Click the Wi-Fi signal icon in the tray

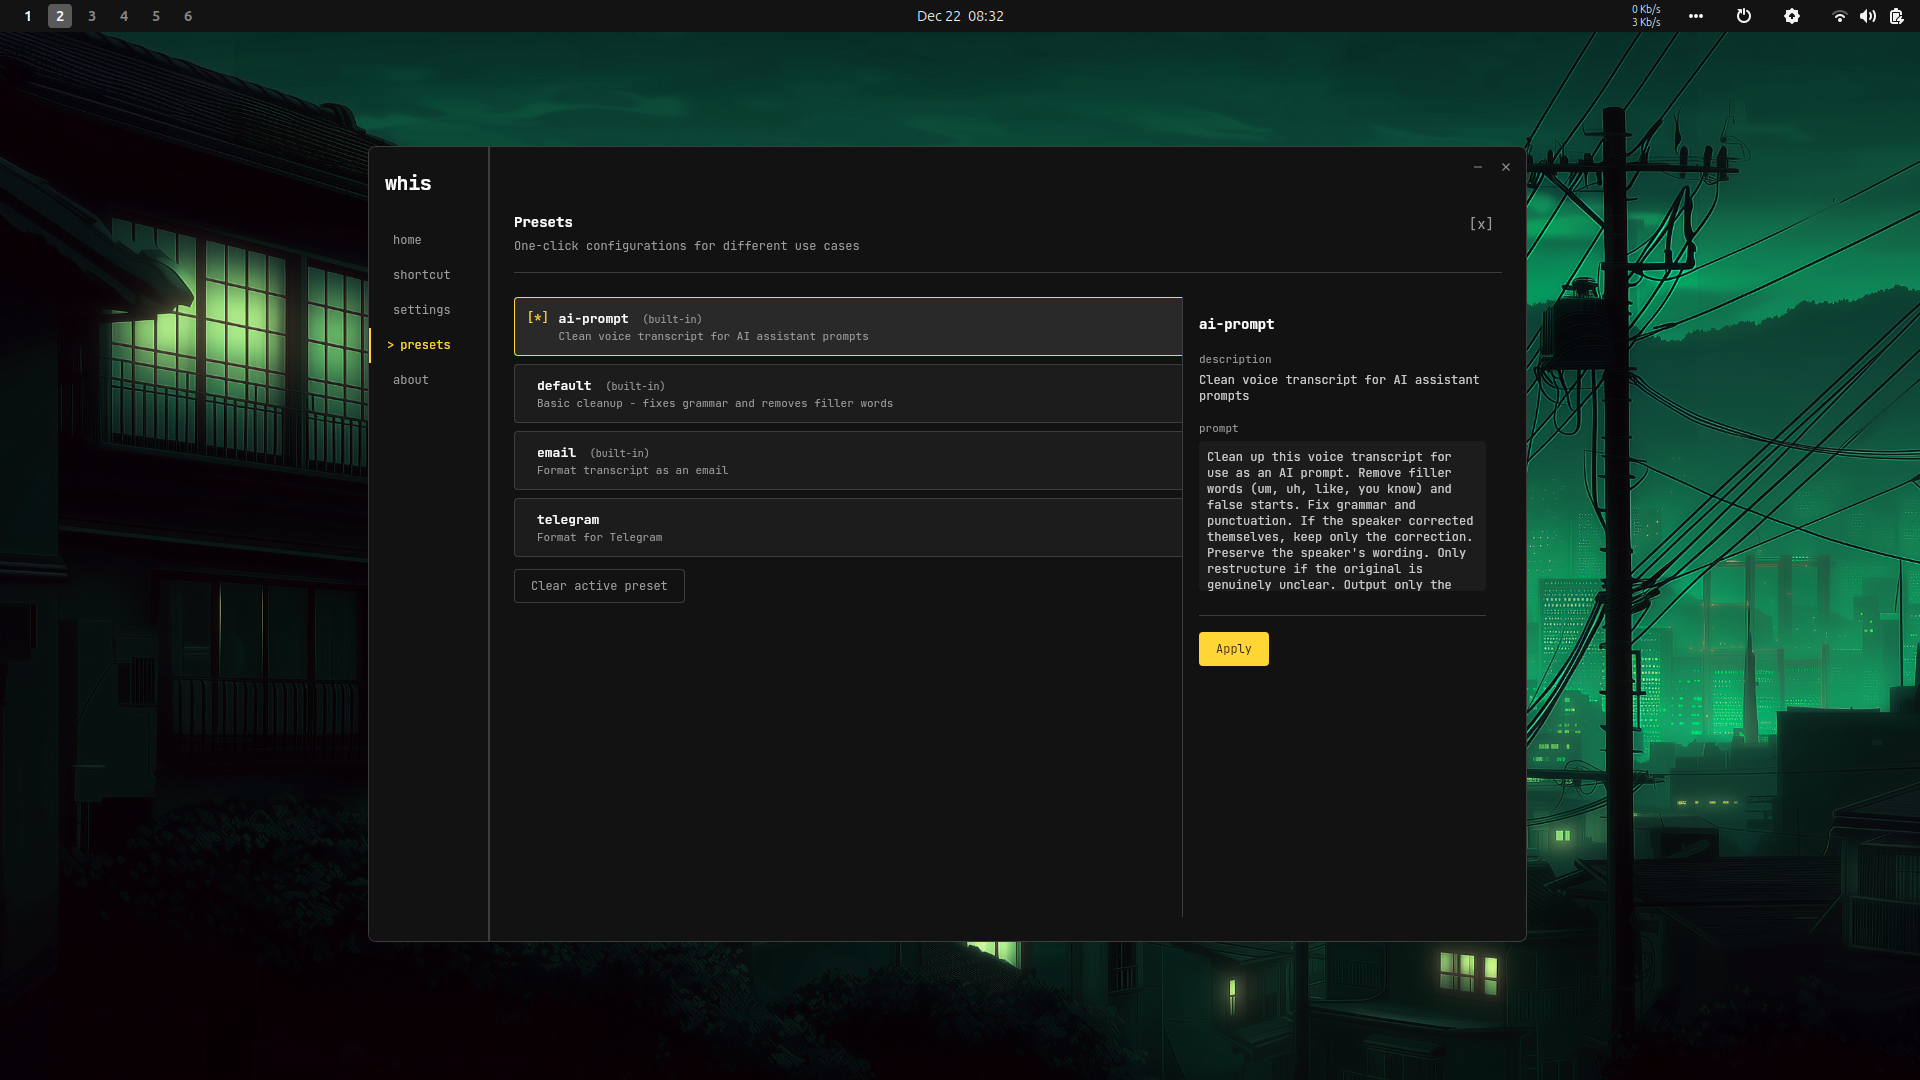click(1840, 16)
